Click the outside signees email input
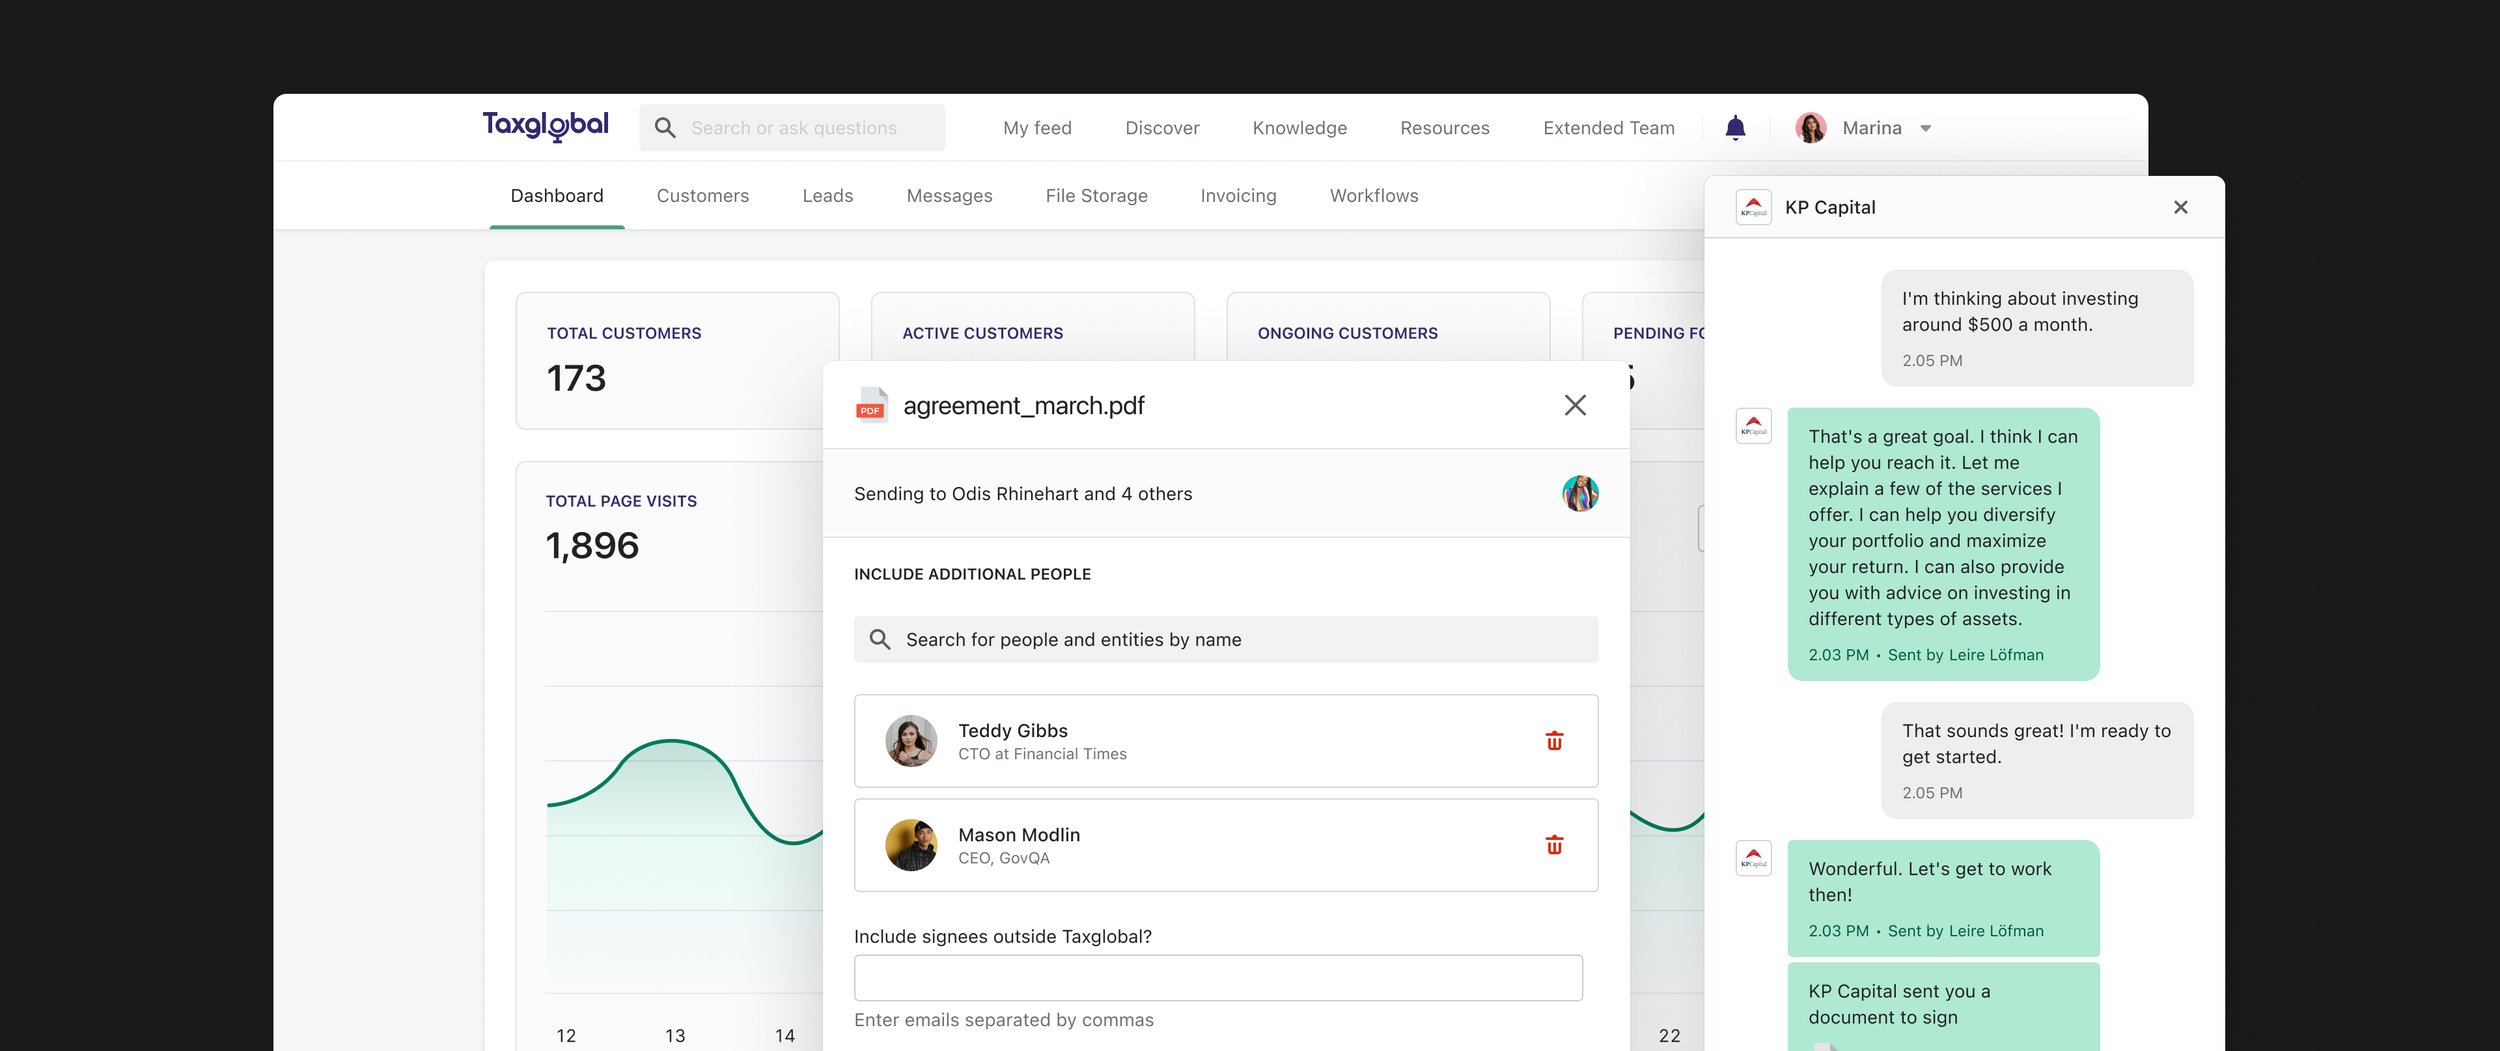Screen dimensions: 2500x1051 coord(1218,978)
